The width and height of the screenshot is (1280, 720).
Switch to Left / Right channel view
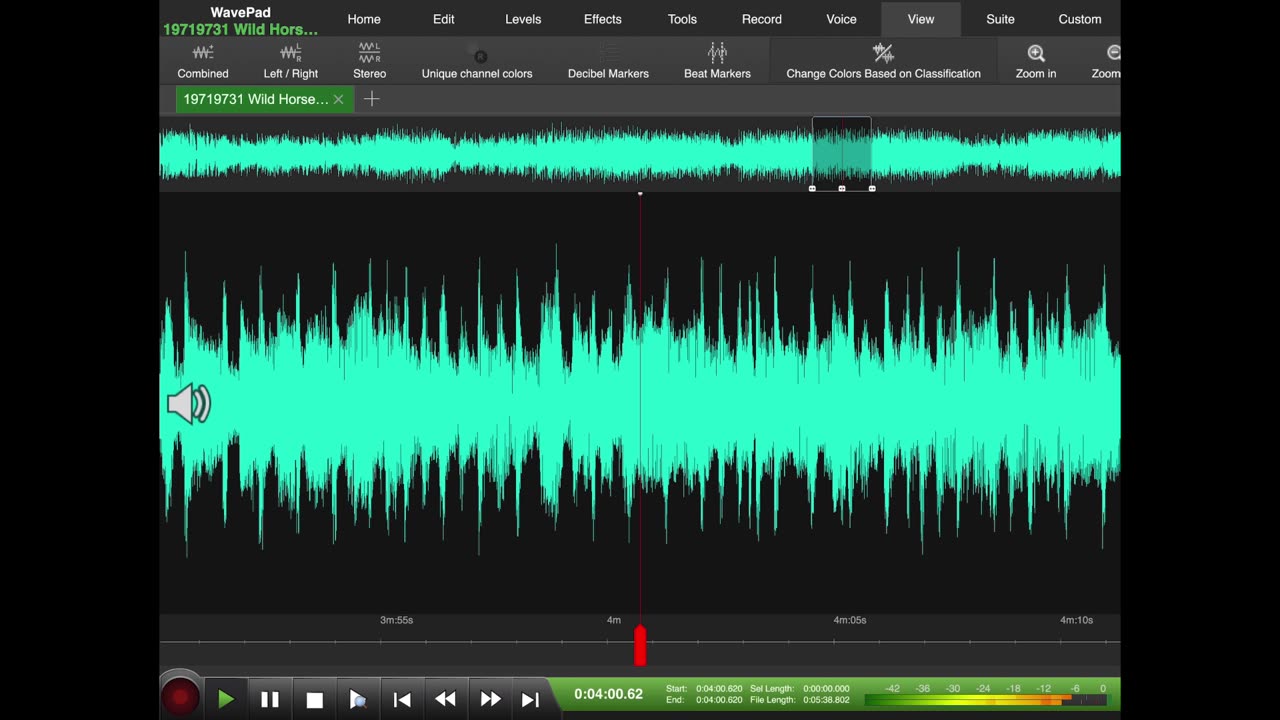[291, 61]
